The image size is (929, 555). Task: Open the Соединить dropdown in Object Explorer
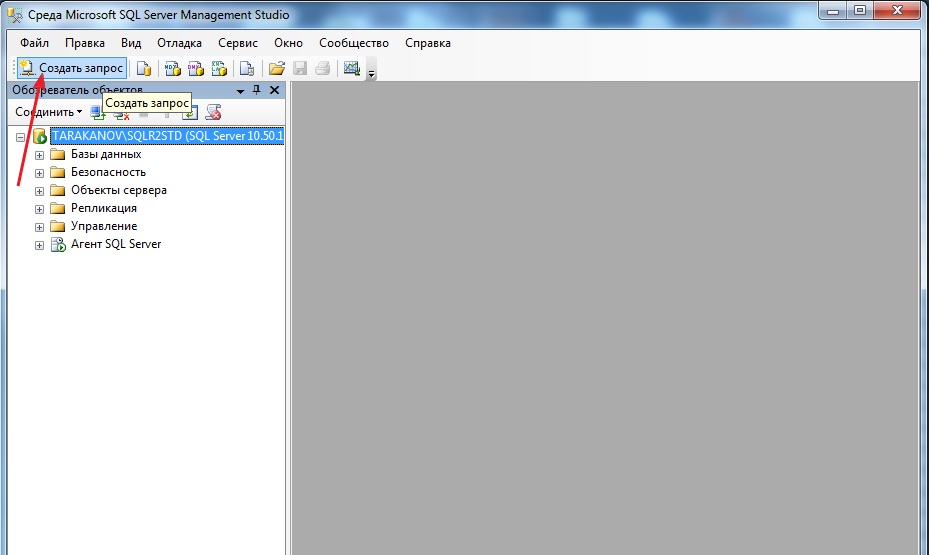click(49, 112)
